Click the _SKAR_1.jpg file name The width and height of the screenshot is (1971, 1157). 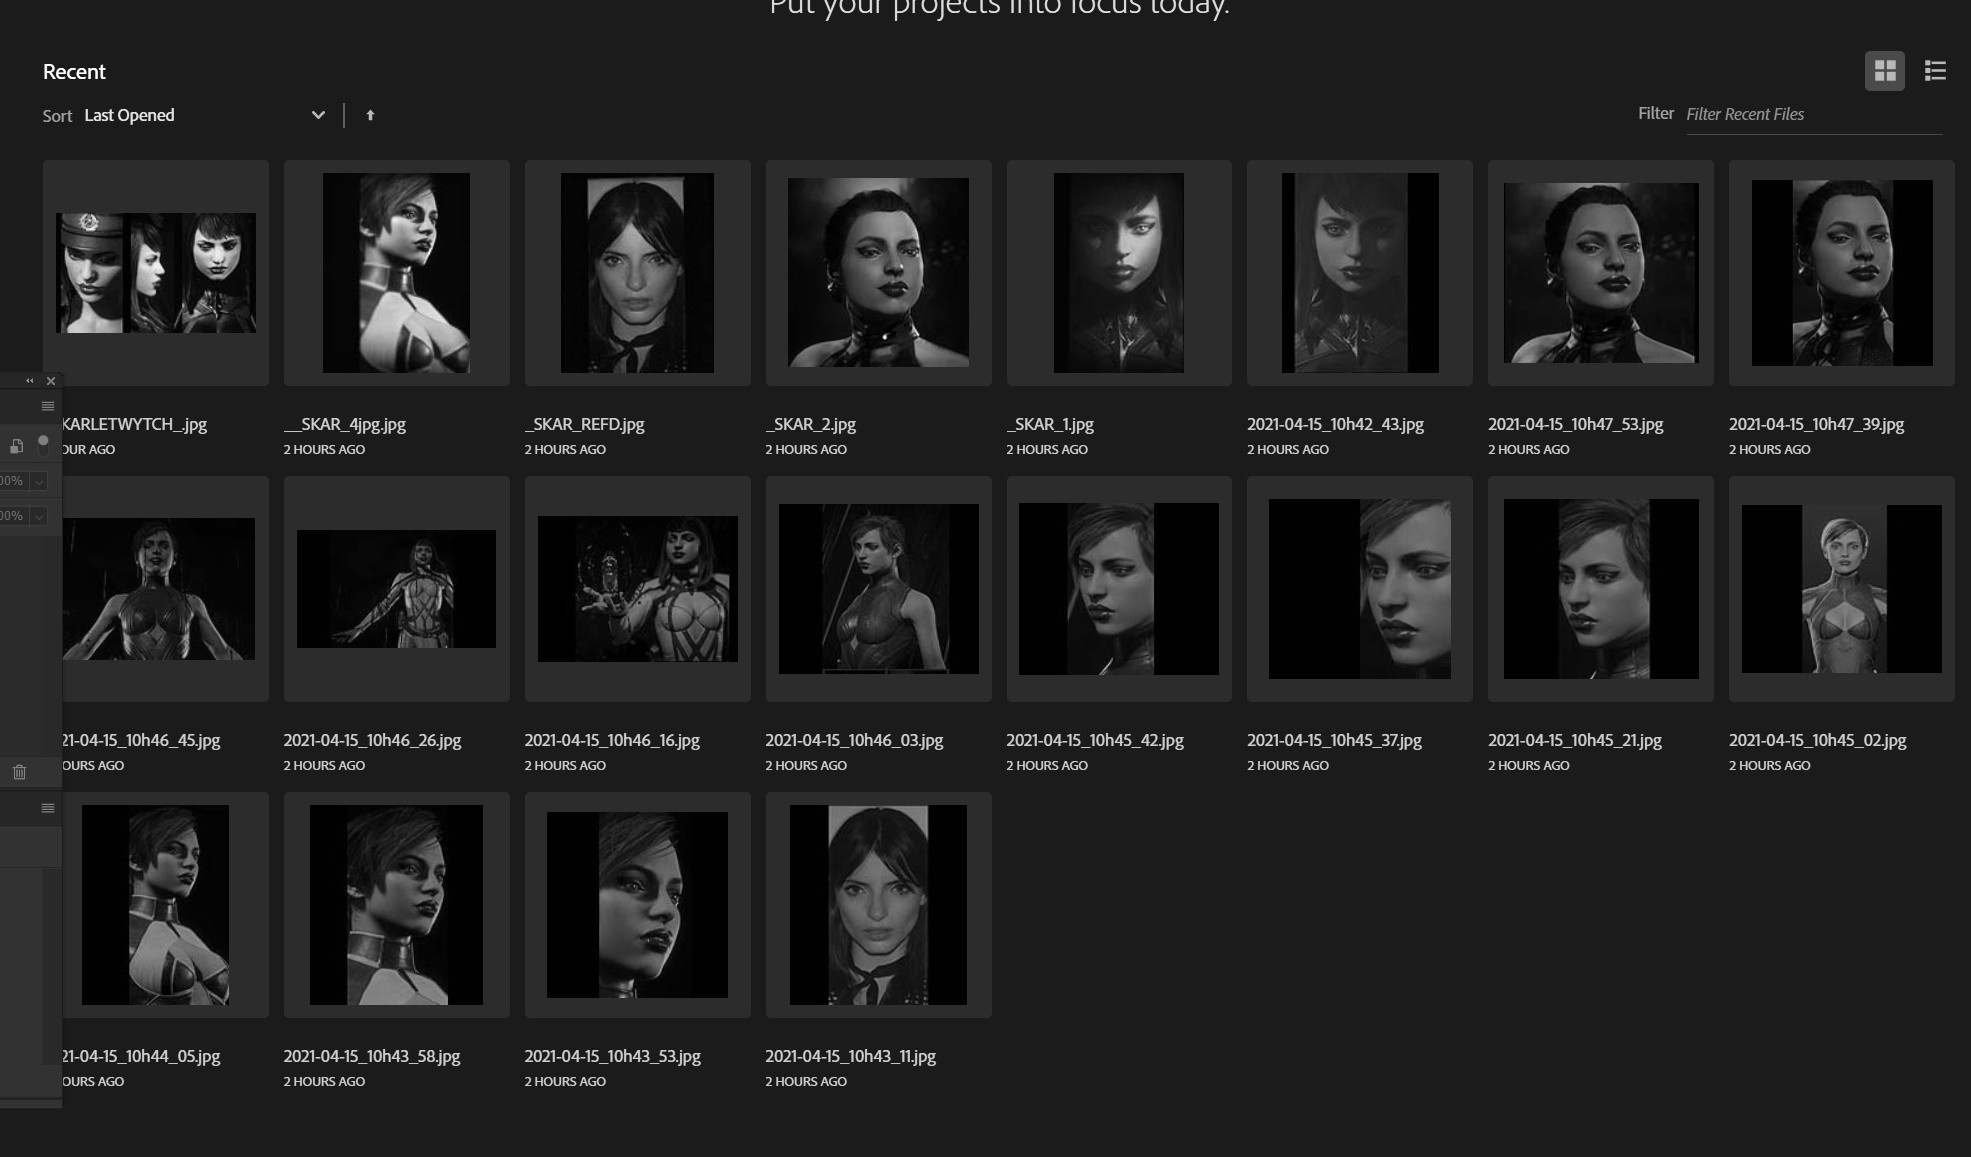[x=1051, y=424]
